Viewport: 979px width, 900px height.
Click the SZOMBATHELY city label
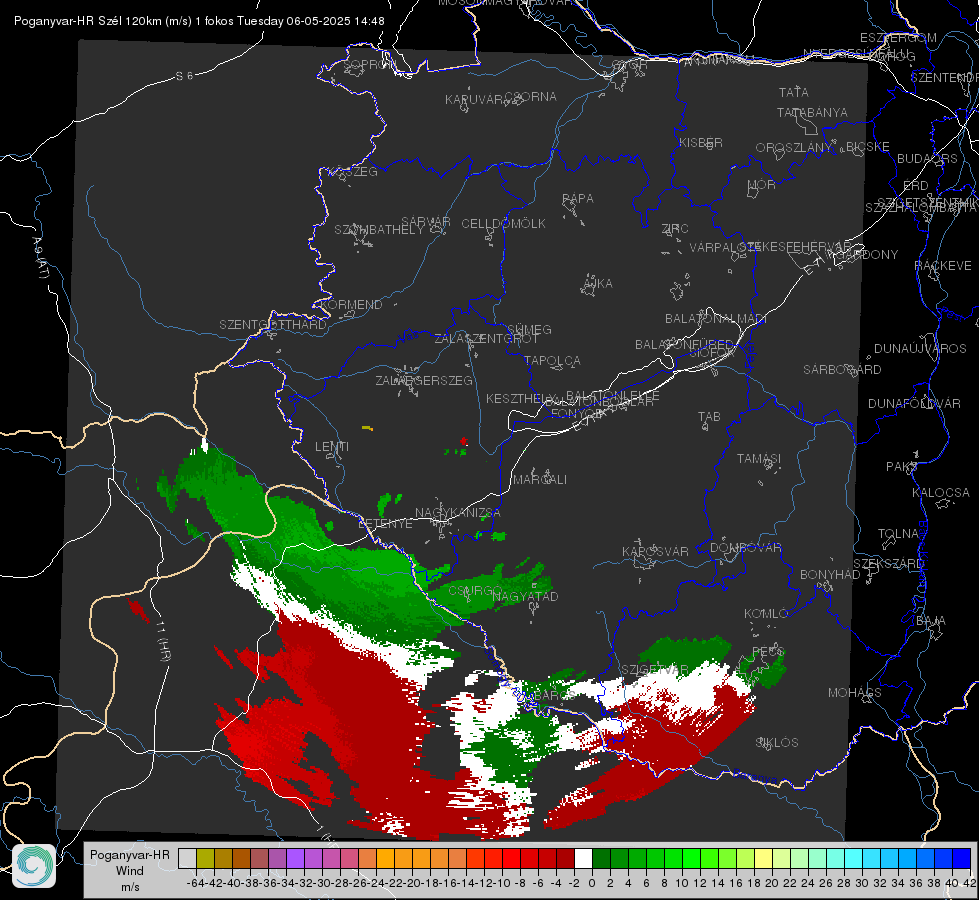(x=379, y=229)
